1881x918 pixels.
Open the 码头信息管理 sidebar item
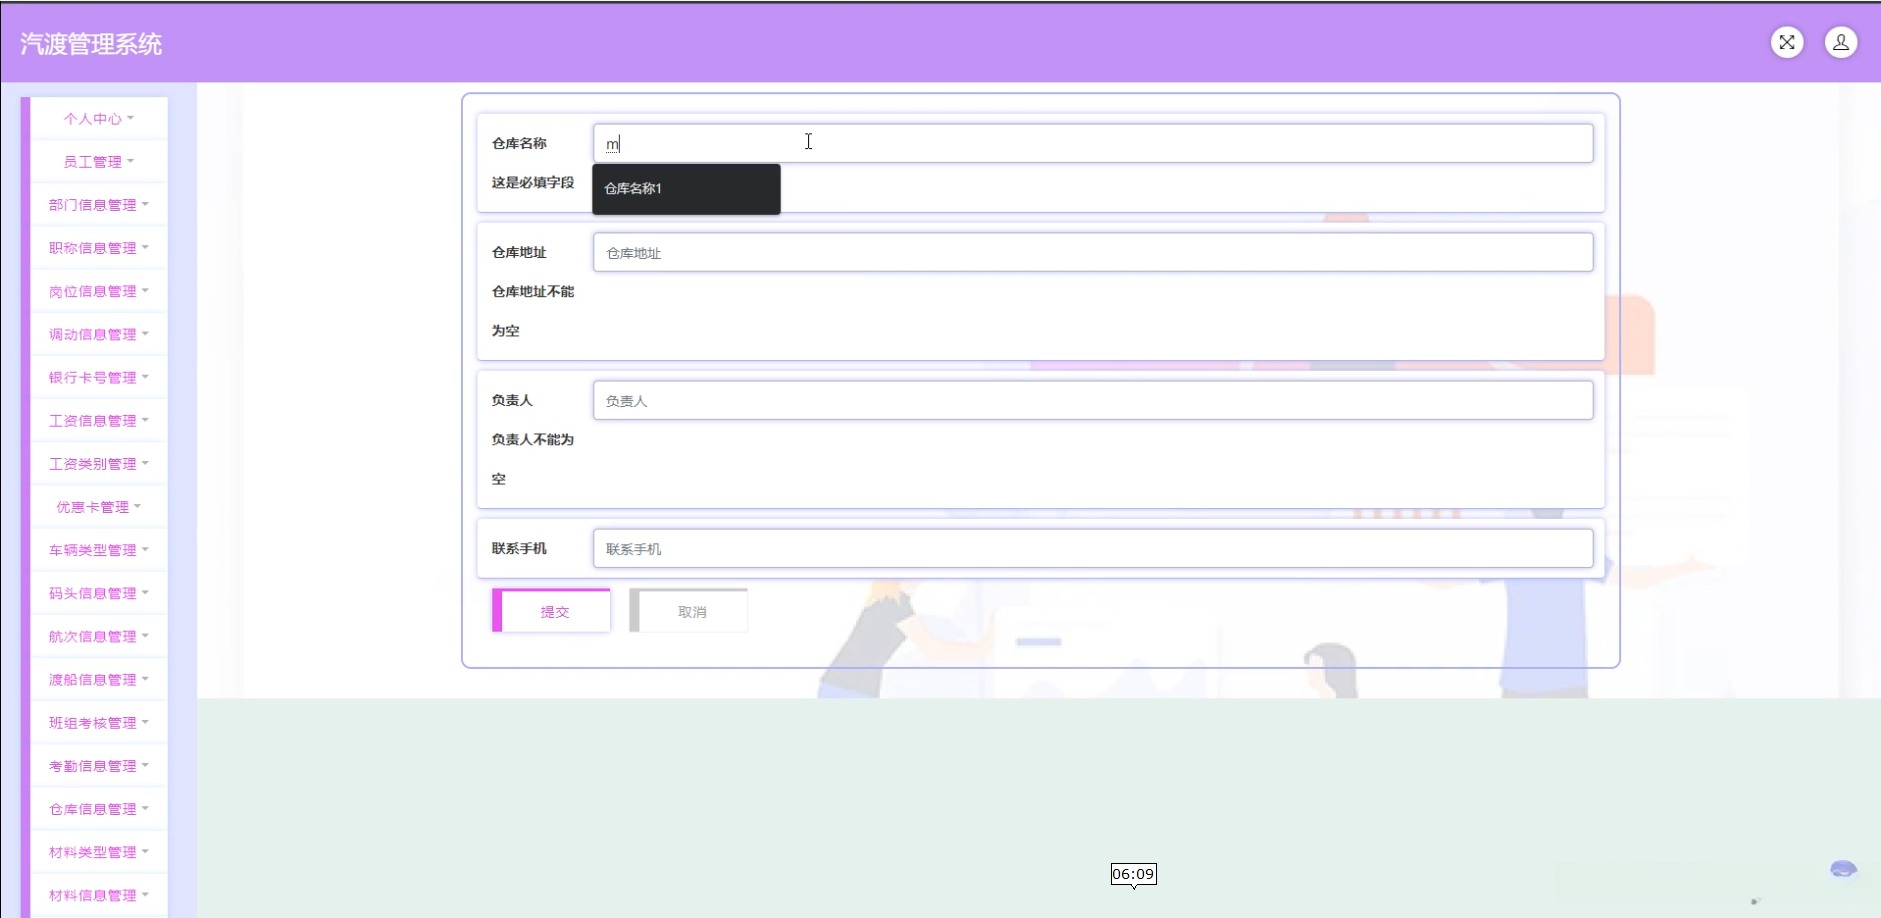99,593
